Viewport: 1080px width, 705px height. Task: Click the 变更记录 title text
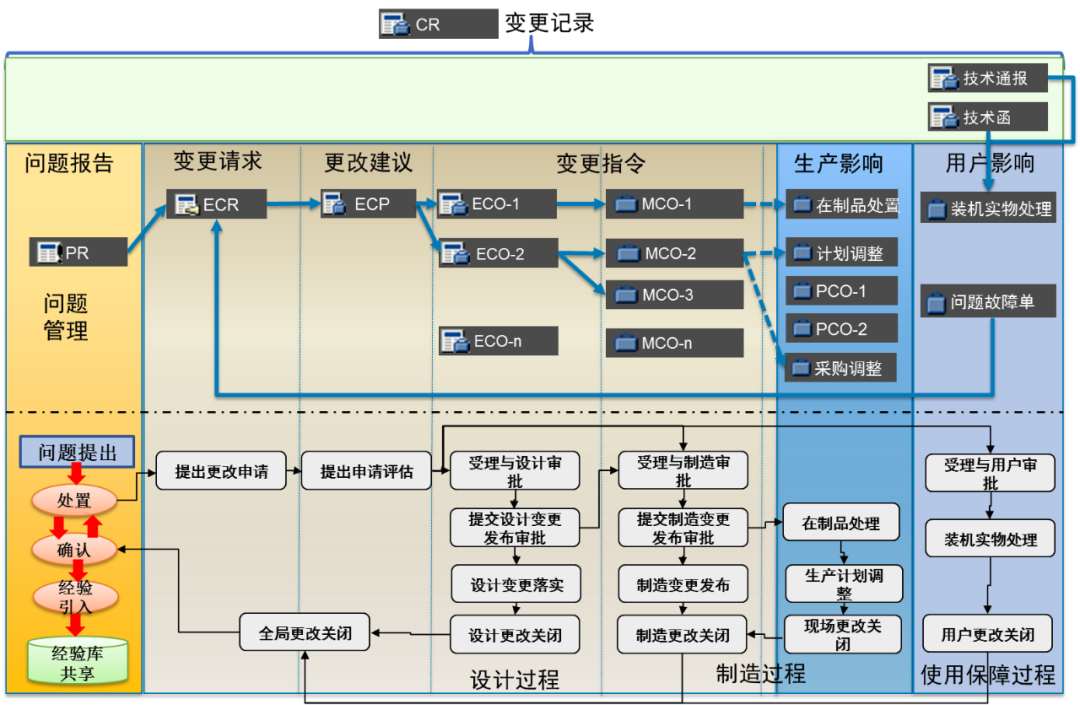[550, 23]
